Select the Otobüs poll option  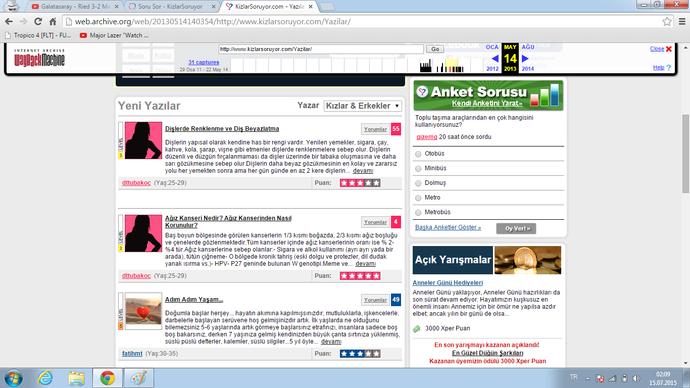tap(418, 154)
